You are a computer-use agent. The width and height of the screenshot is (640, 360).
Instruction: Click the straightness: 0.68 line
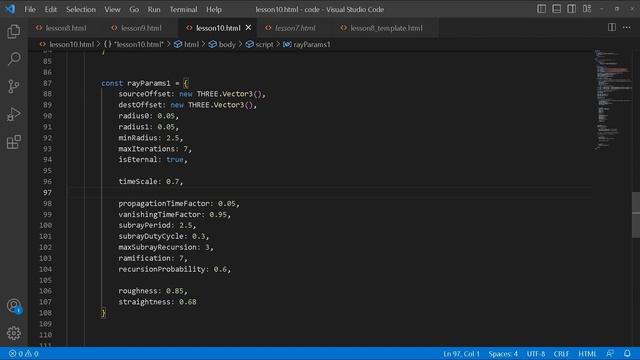point(157,302)
